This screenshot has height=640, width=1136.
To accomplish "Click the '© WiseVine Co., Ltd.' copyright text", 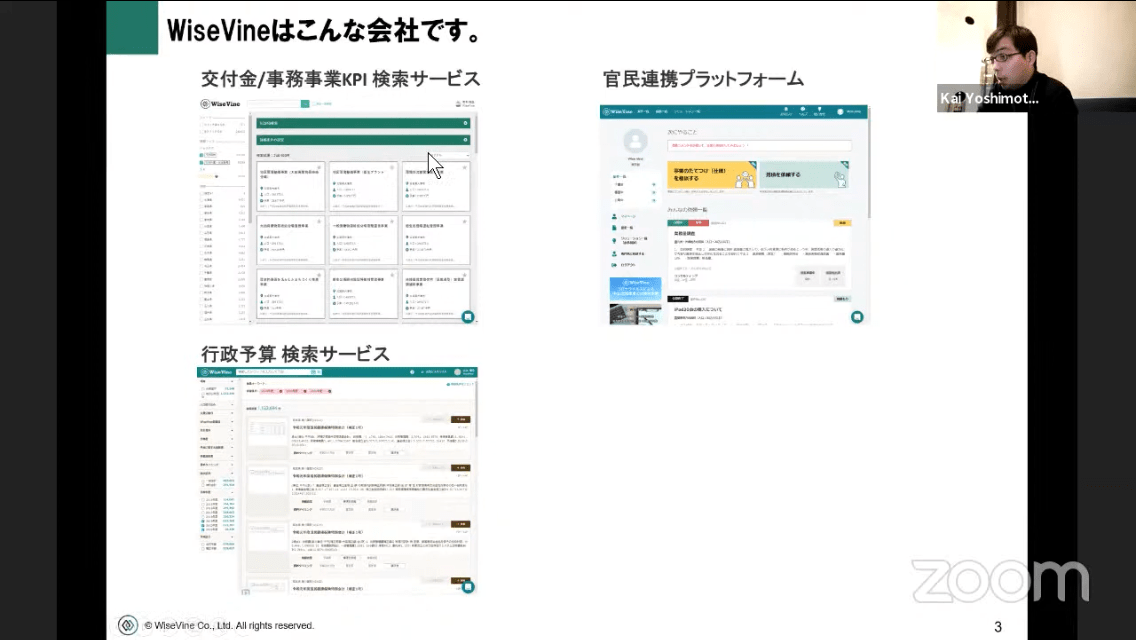I will (228, 626).
